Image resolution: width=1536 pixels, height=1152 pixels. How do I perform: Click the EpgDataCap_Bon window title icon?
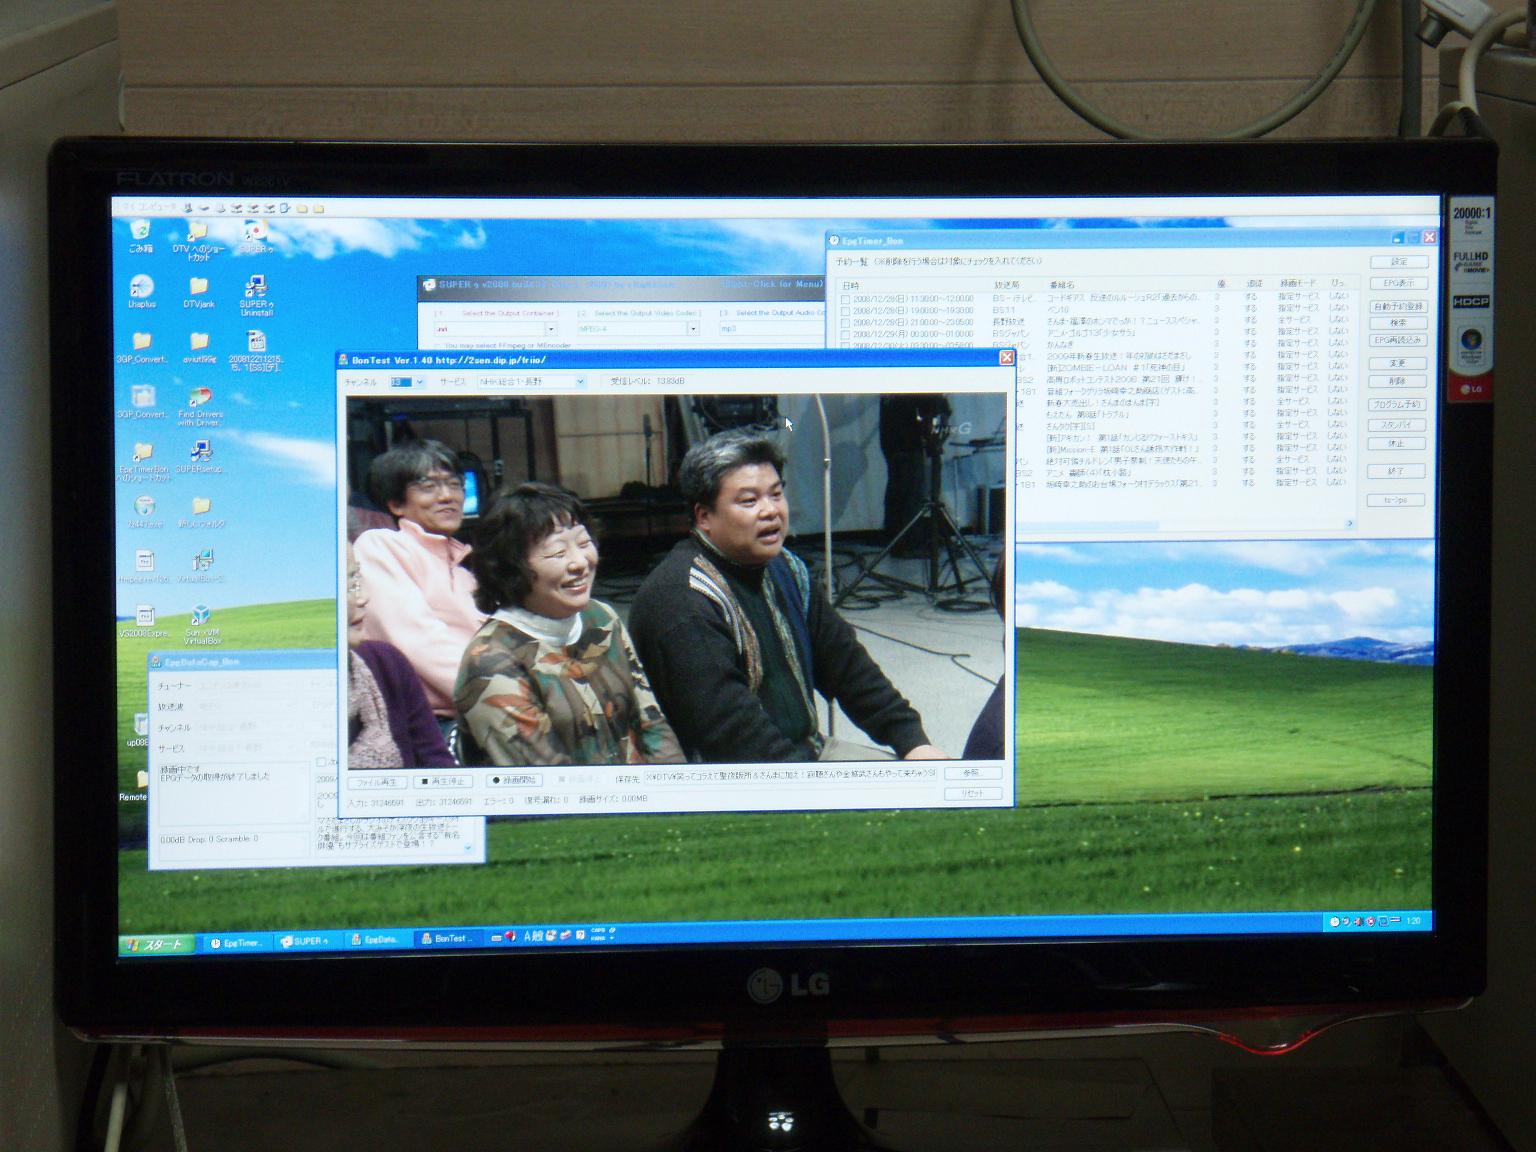[x=157, y=662]
